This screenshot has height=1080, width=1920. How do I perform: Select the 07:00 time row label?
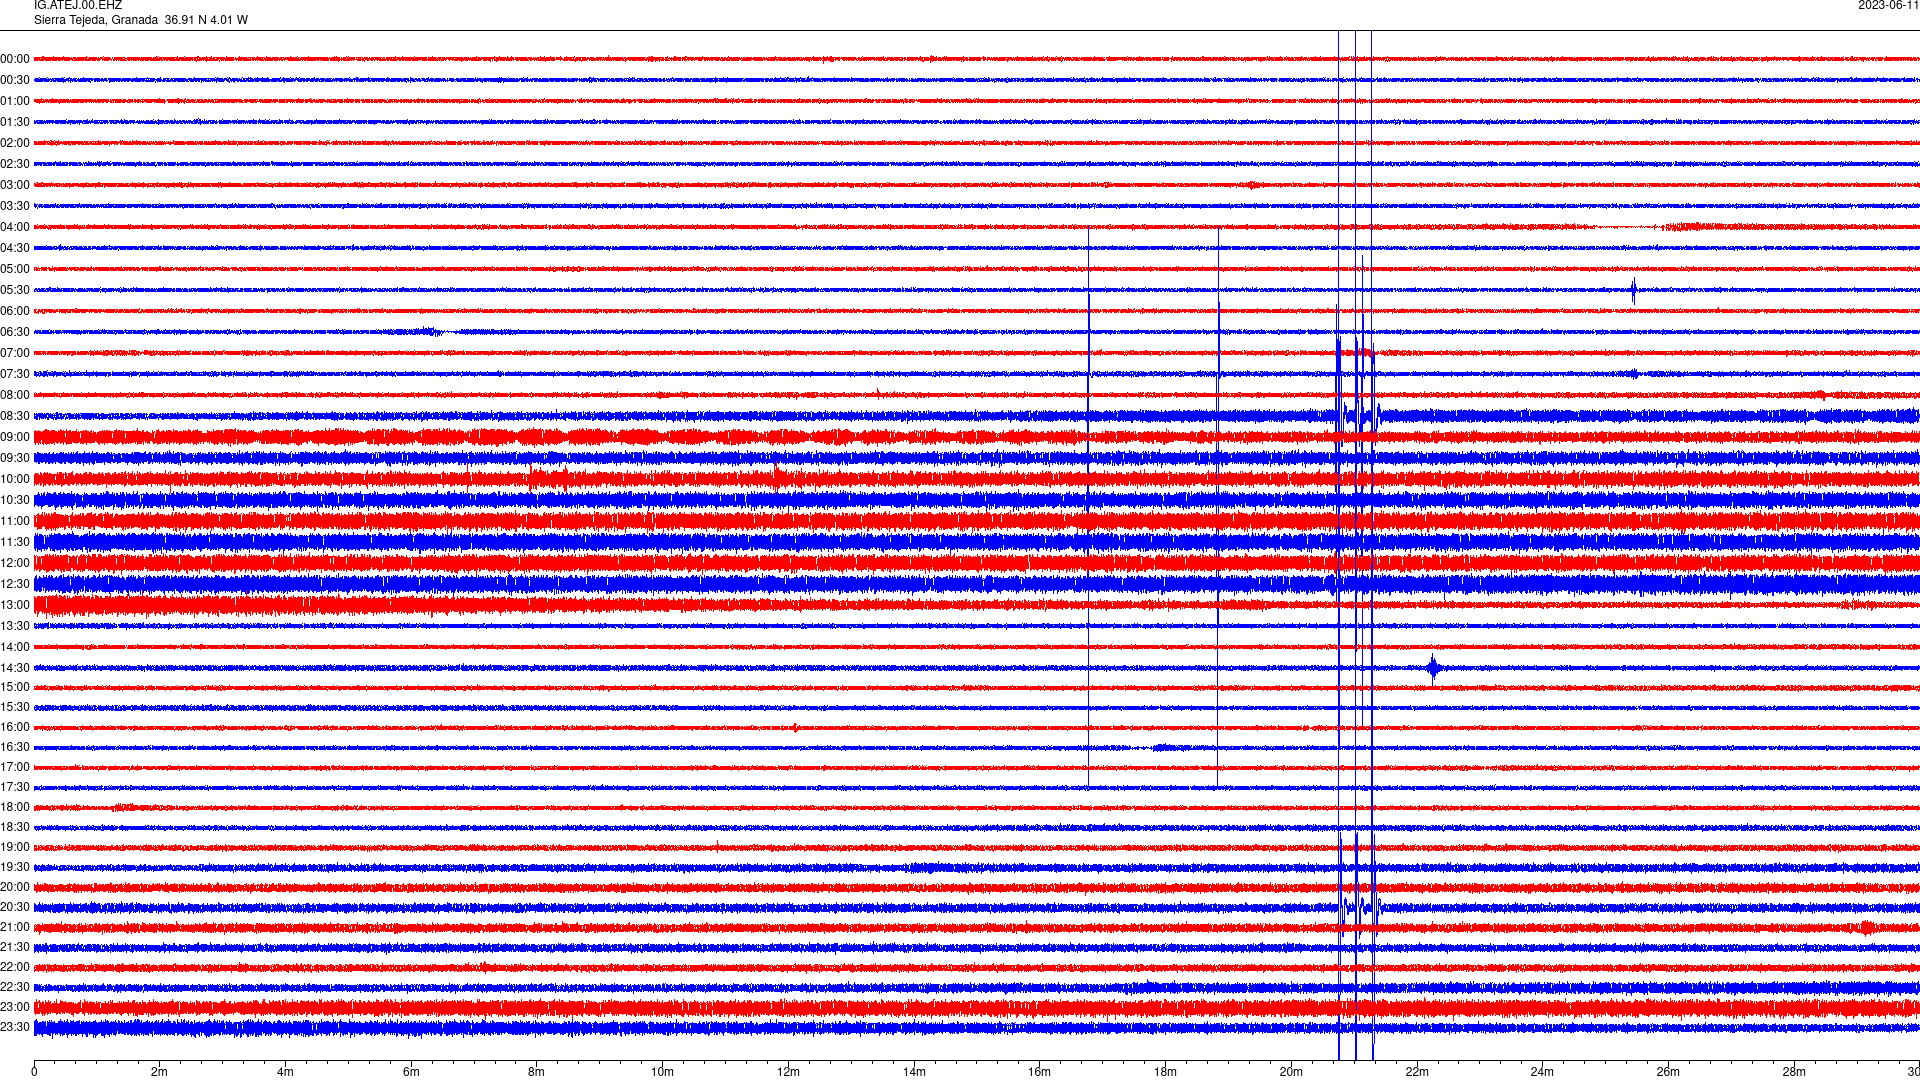(x=15, y=353)
